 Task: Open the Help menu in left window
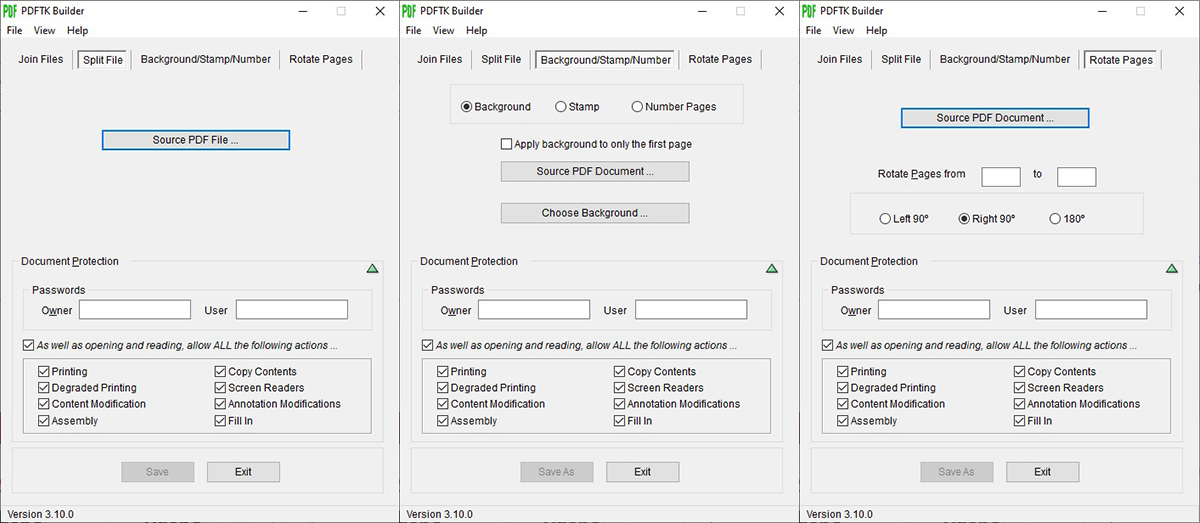click(78, 31)
